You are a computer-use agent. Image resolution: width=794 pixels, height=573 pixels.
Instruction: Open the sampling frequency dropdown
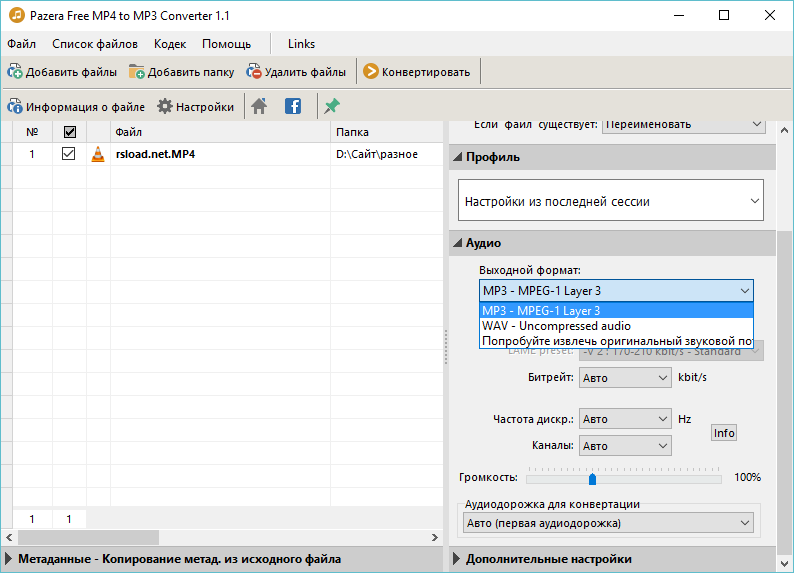[625, 419]
